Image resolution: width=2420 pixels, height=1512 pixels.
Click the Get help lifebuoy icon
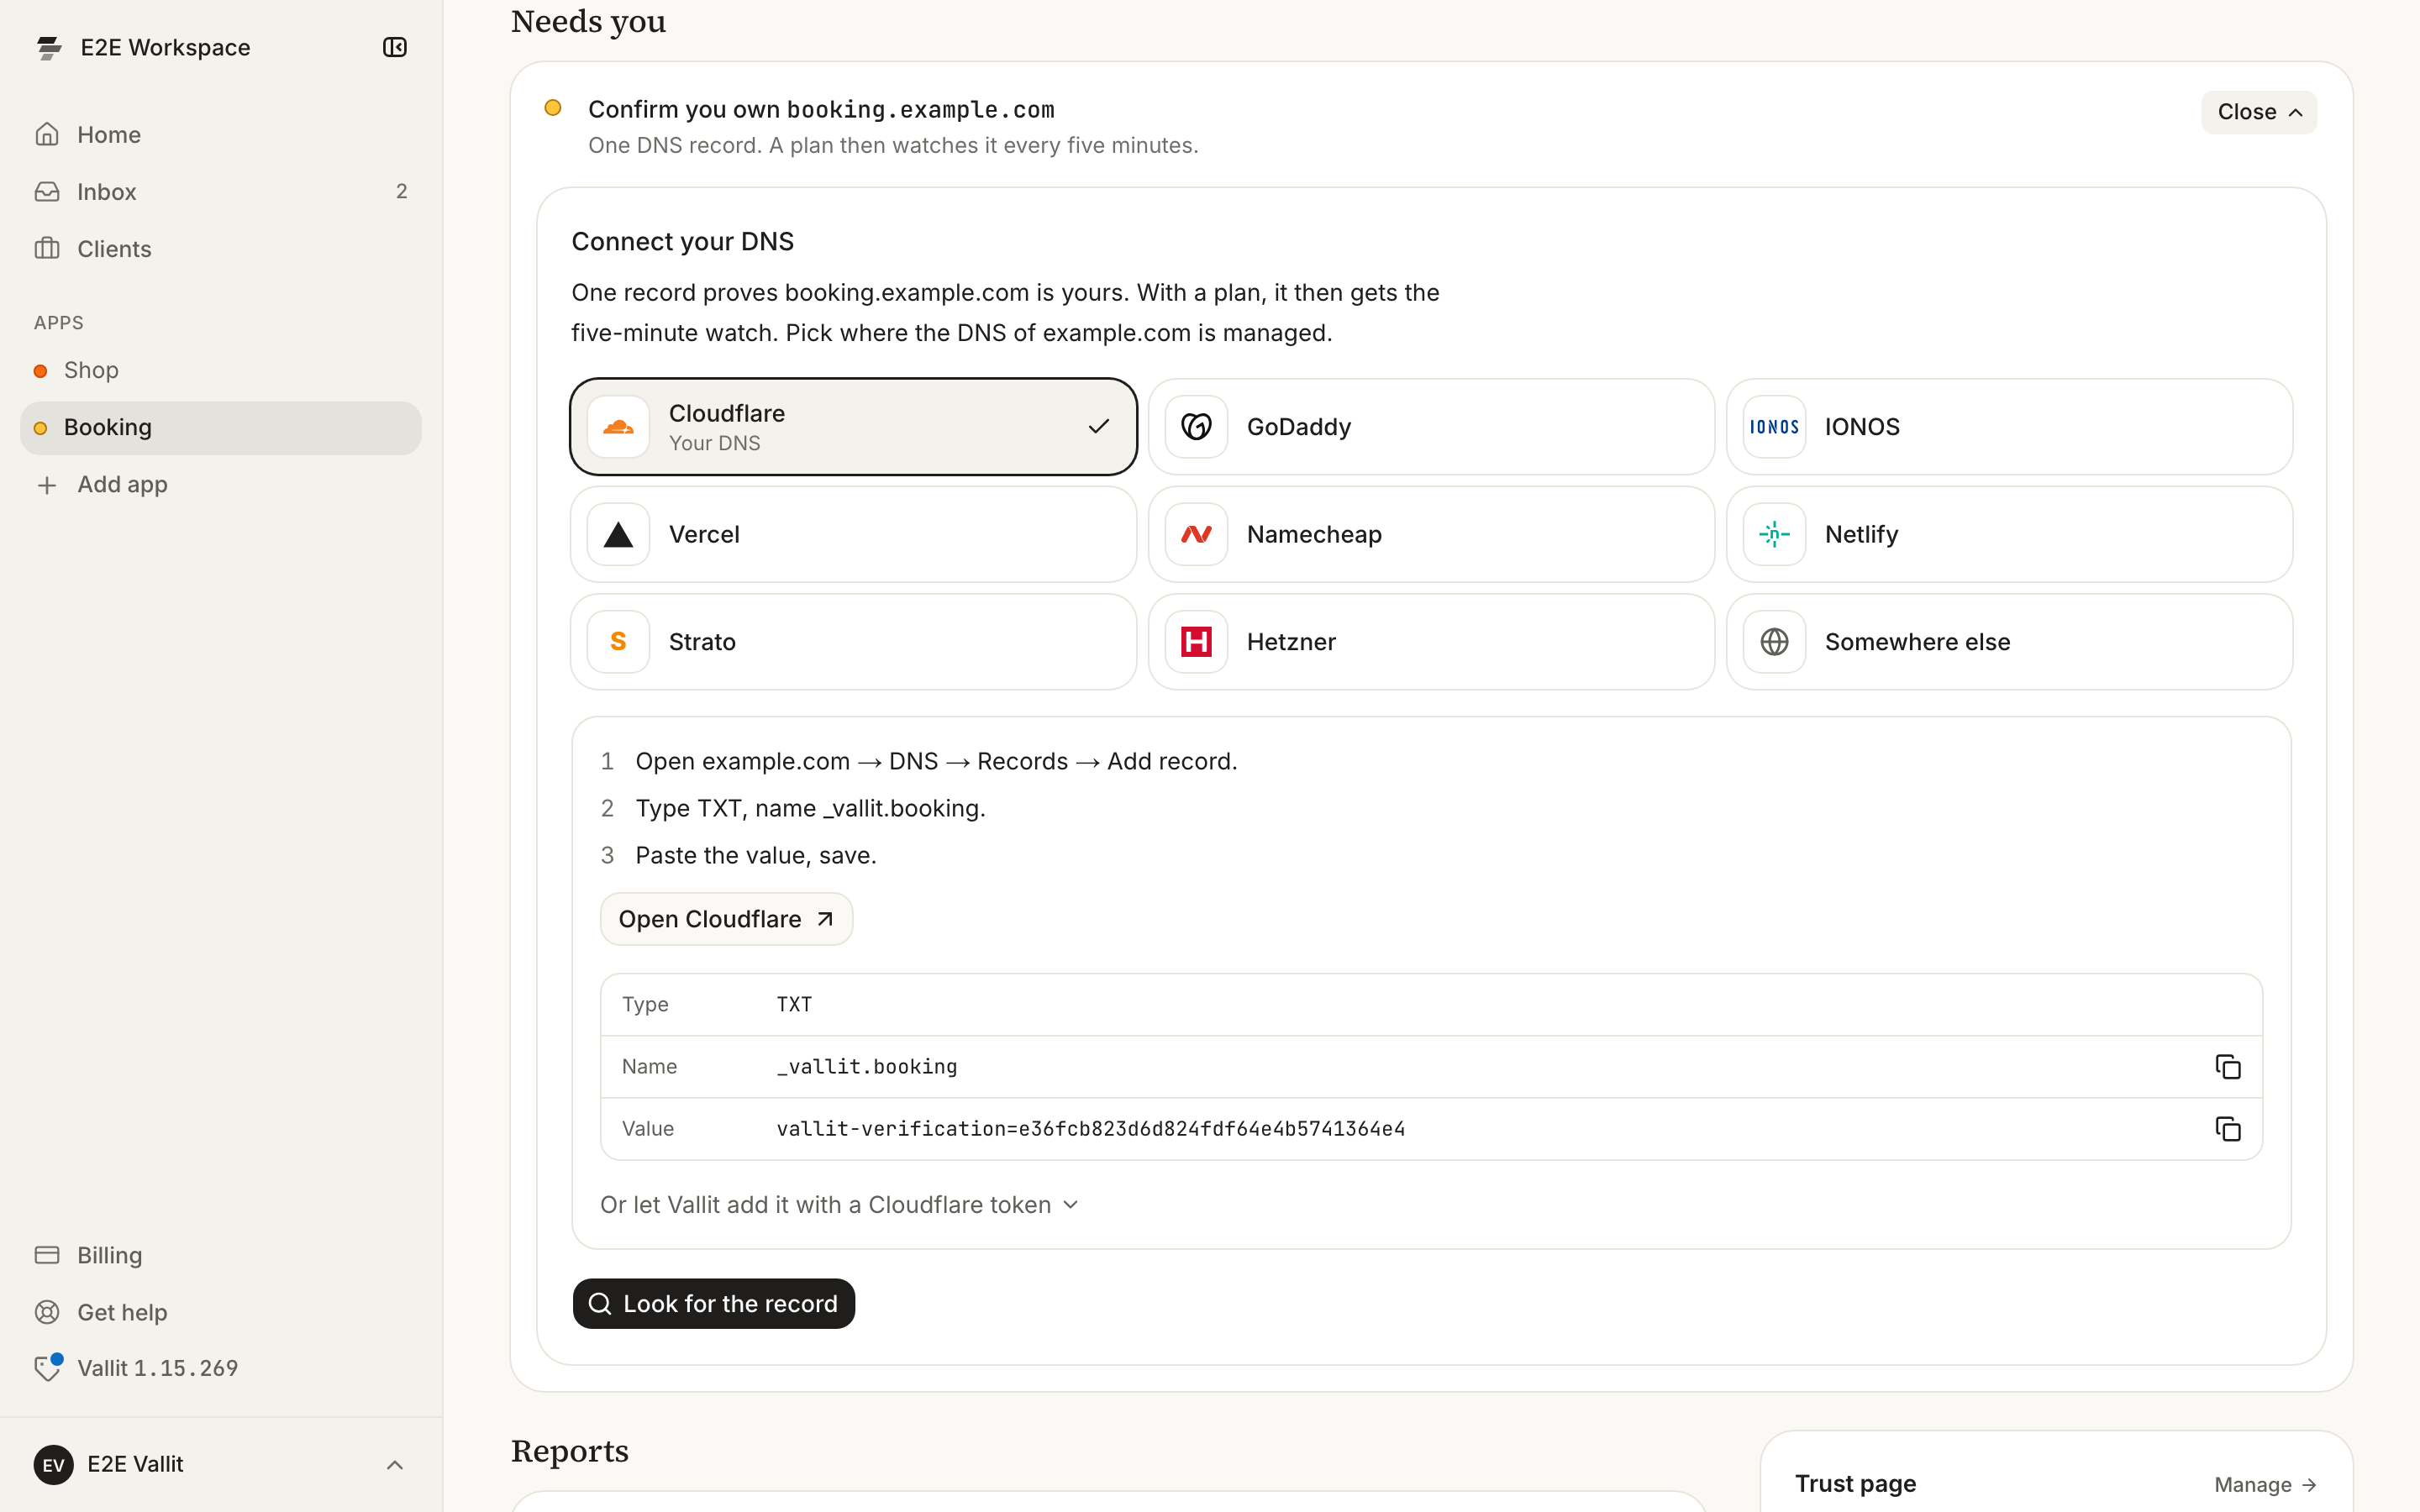click(x=47, y=1312)
